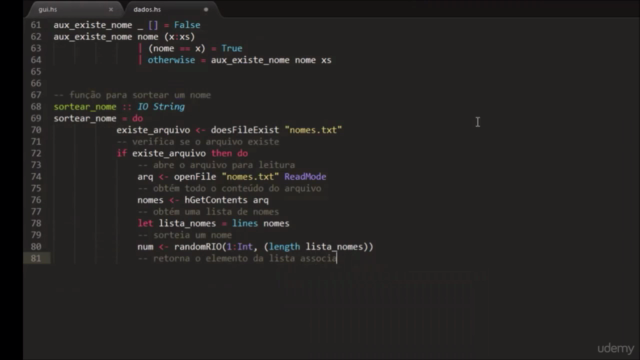
Task: Click the 'IO String' type signature
Action: (161, 107)
